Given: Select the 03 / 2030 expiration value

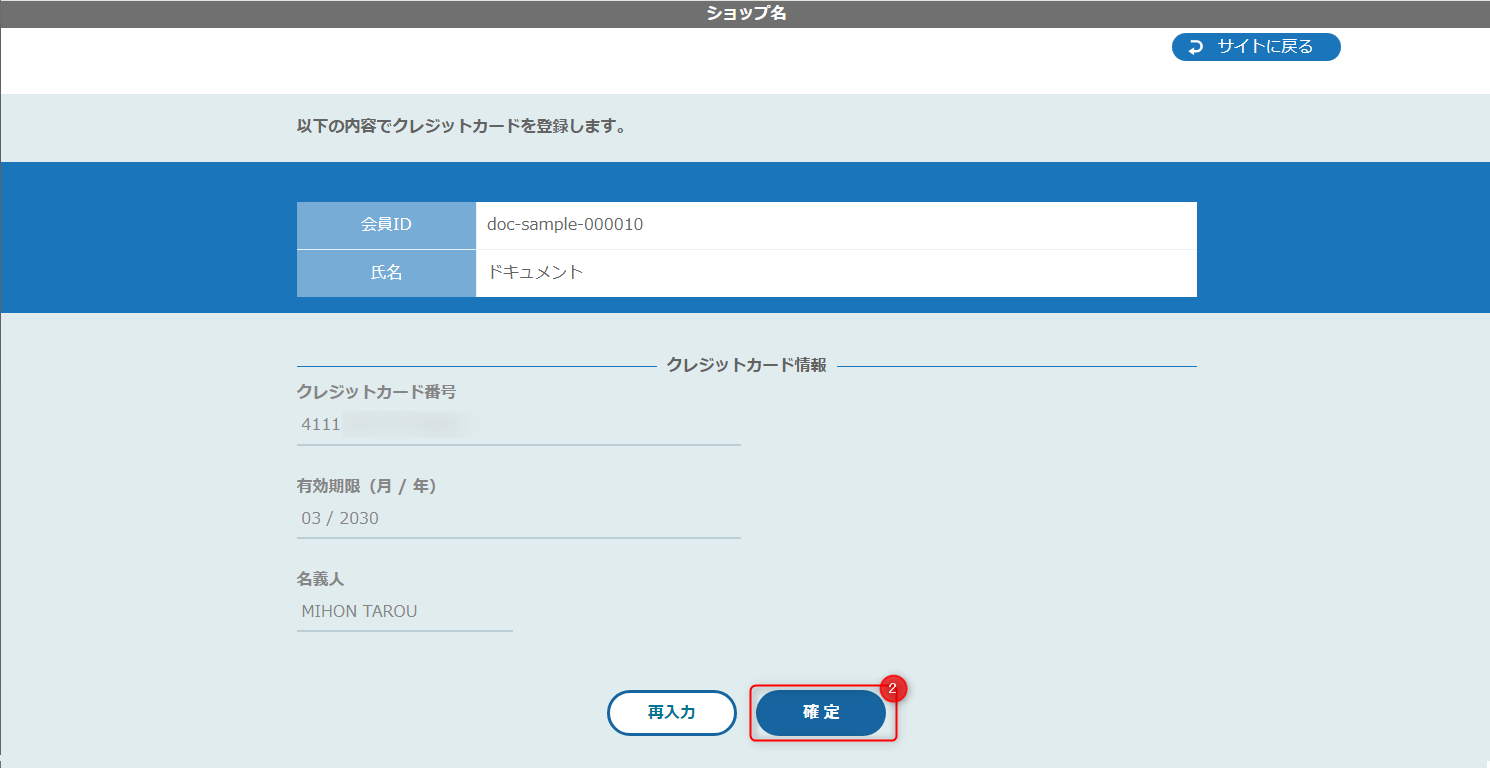Looking at the screenshot, I should pyautogui.click(x=340, y=518).
